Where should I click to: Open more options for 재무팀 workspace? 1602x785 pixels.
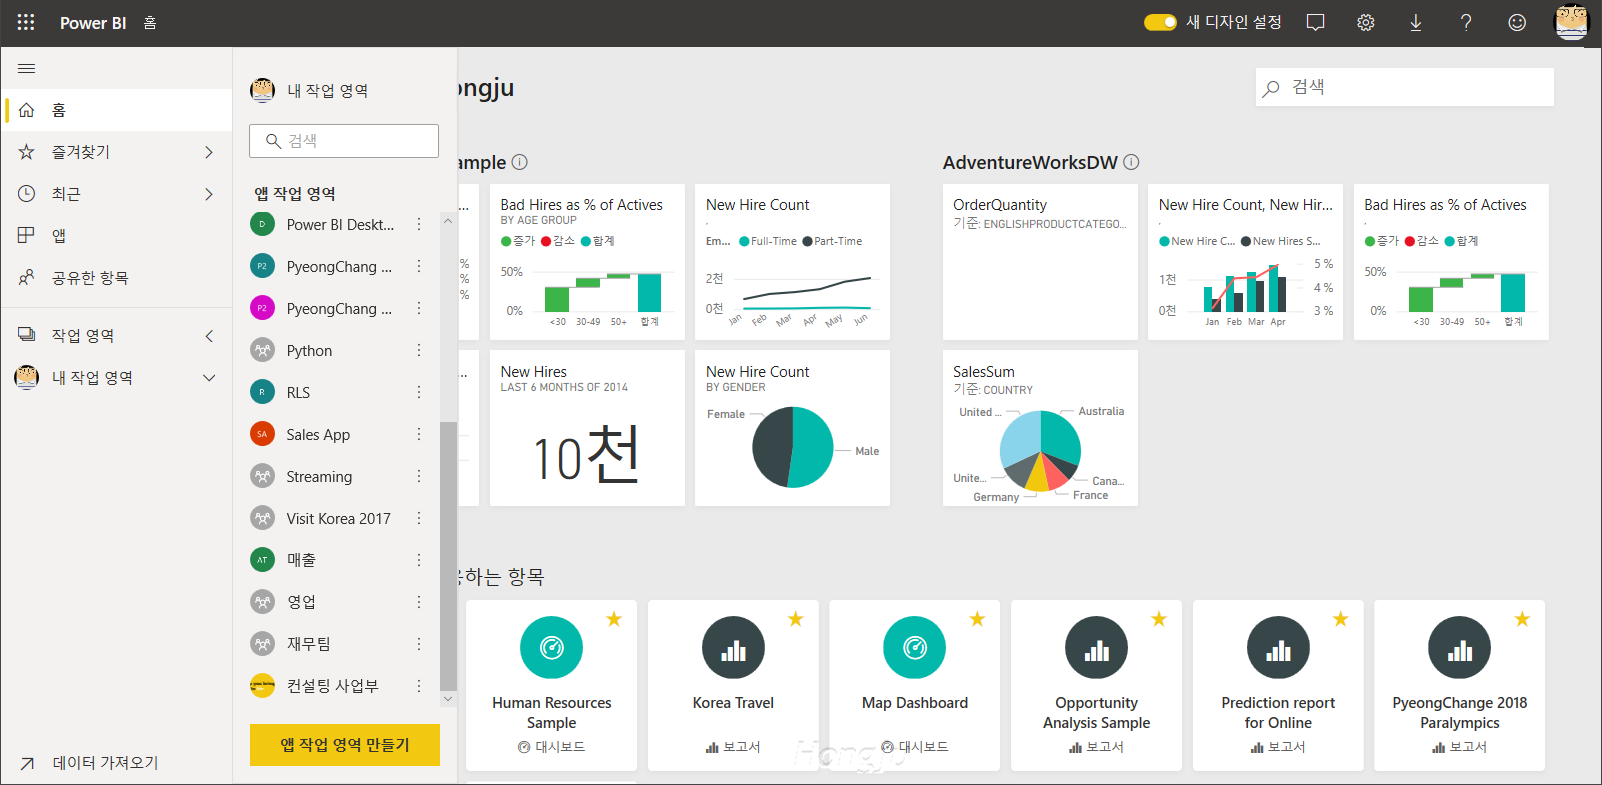click(419, 644)
